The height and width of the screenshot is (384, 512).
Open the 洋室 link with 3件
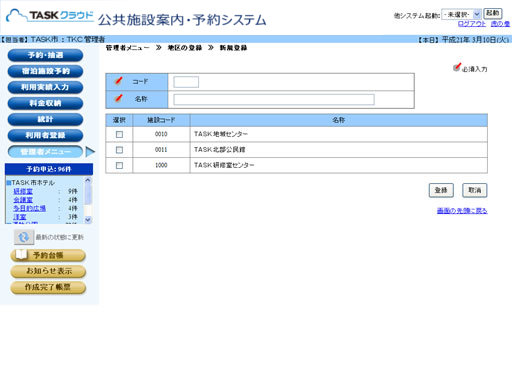tap(20, 217)
